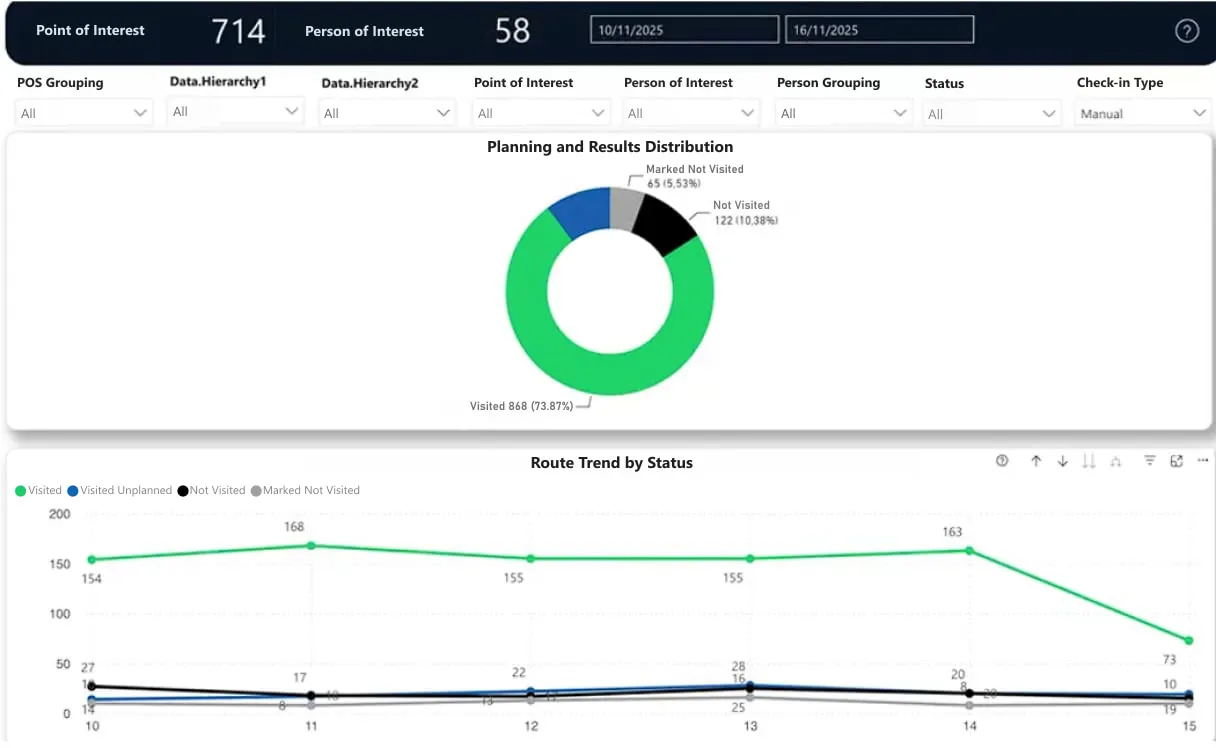Open the Check-in Type dropdown set to Manual
1216x748 pixels.
tap(1144, 114)
